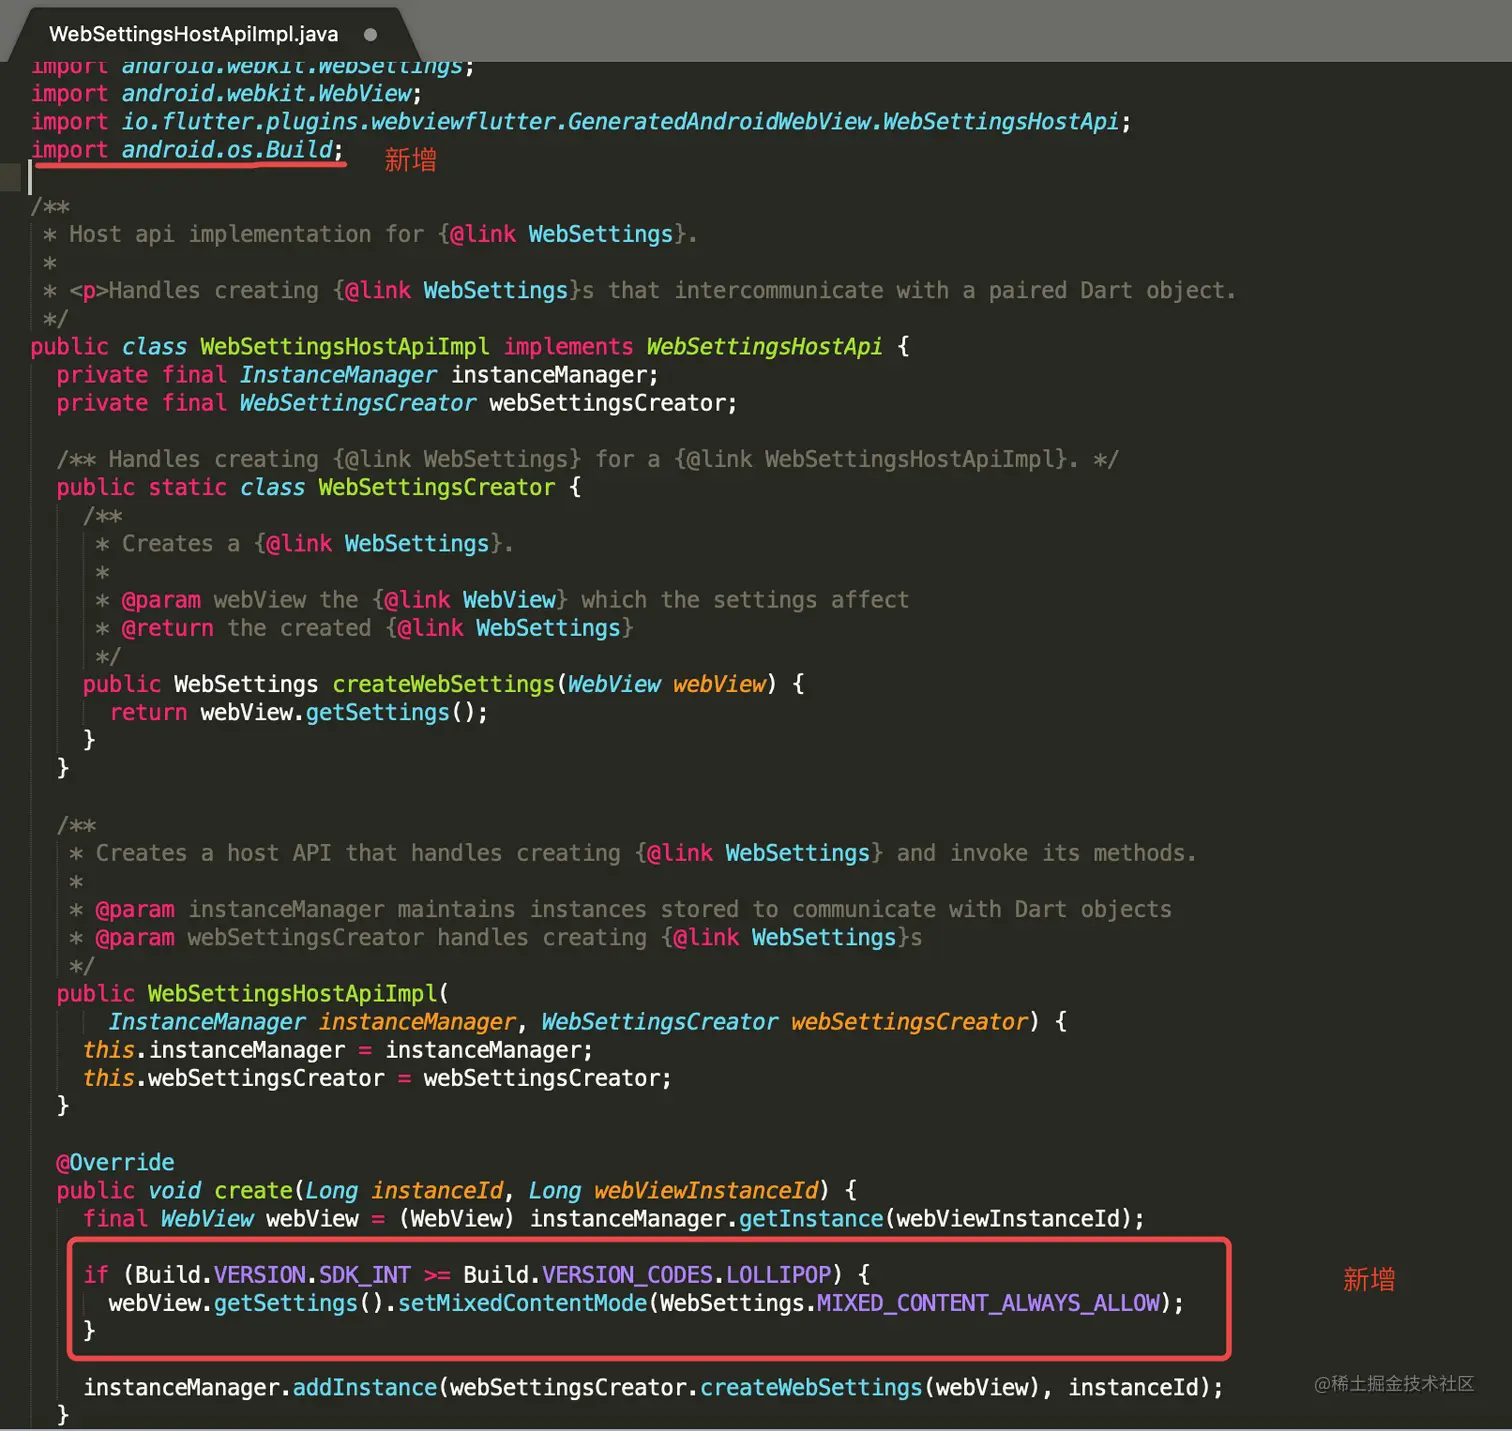Image resolution: width=1512 pixels, height=1431 pixels.
Task: Click the line "import android.webkit.WebView;"
Action: (226, 93)
